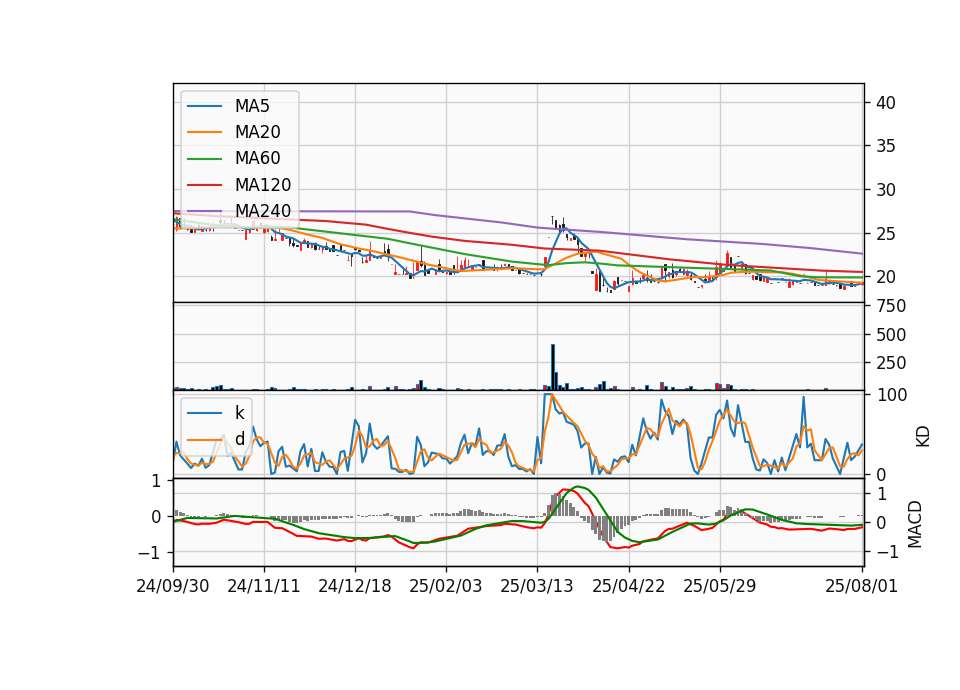960x690 pixels.
Task: Click the 25/04/22 date label
Action: click(x=628, y=586)
